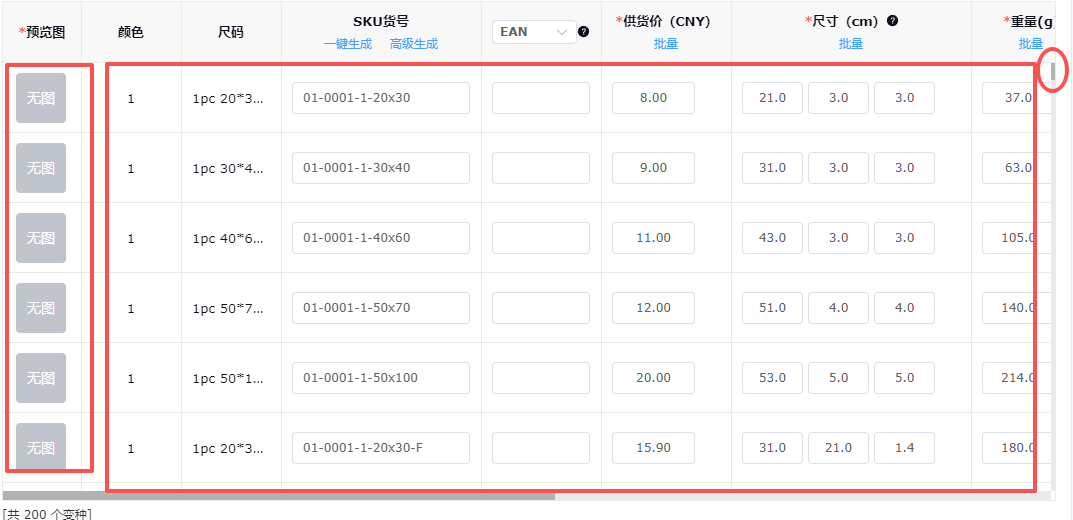Click SKU field containing 01-0001-1-20x30-F
1073x520 pixels.
point(381,447)
